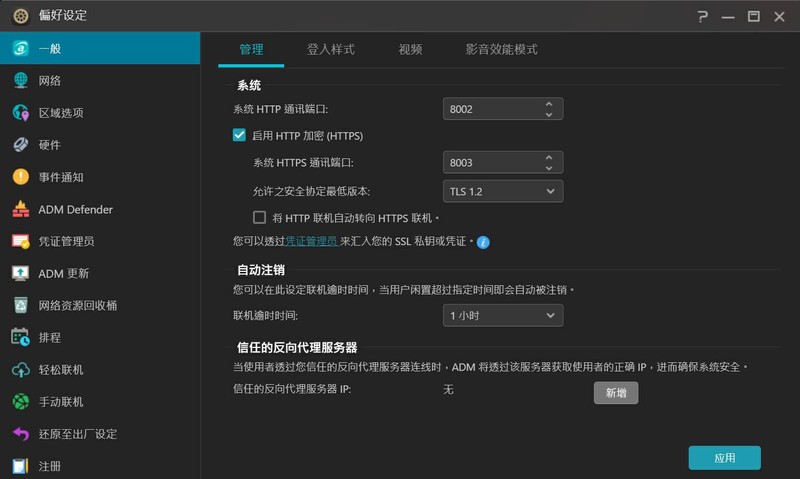Click the 新增 button for proxy IP
The width and height of the screenshot is (800, 479).
(616, 393)
